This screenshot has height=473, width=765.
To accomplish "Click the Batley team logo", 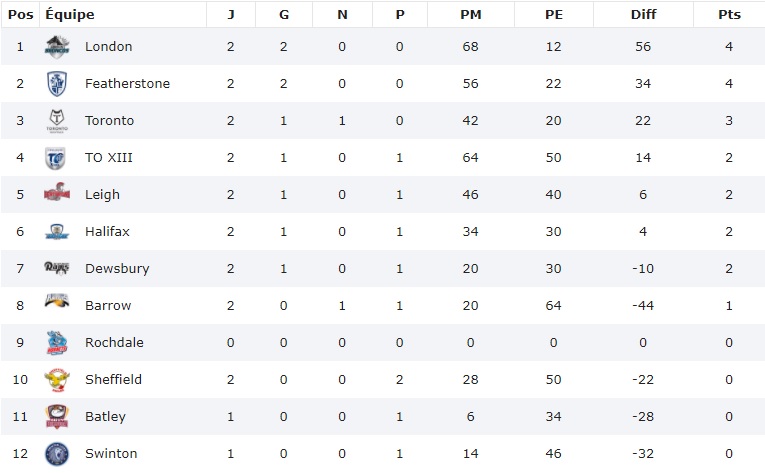I will [x=57, y=416].
